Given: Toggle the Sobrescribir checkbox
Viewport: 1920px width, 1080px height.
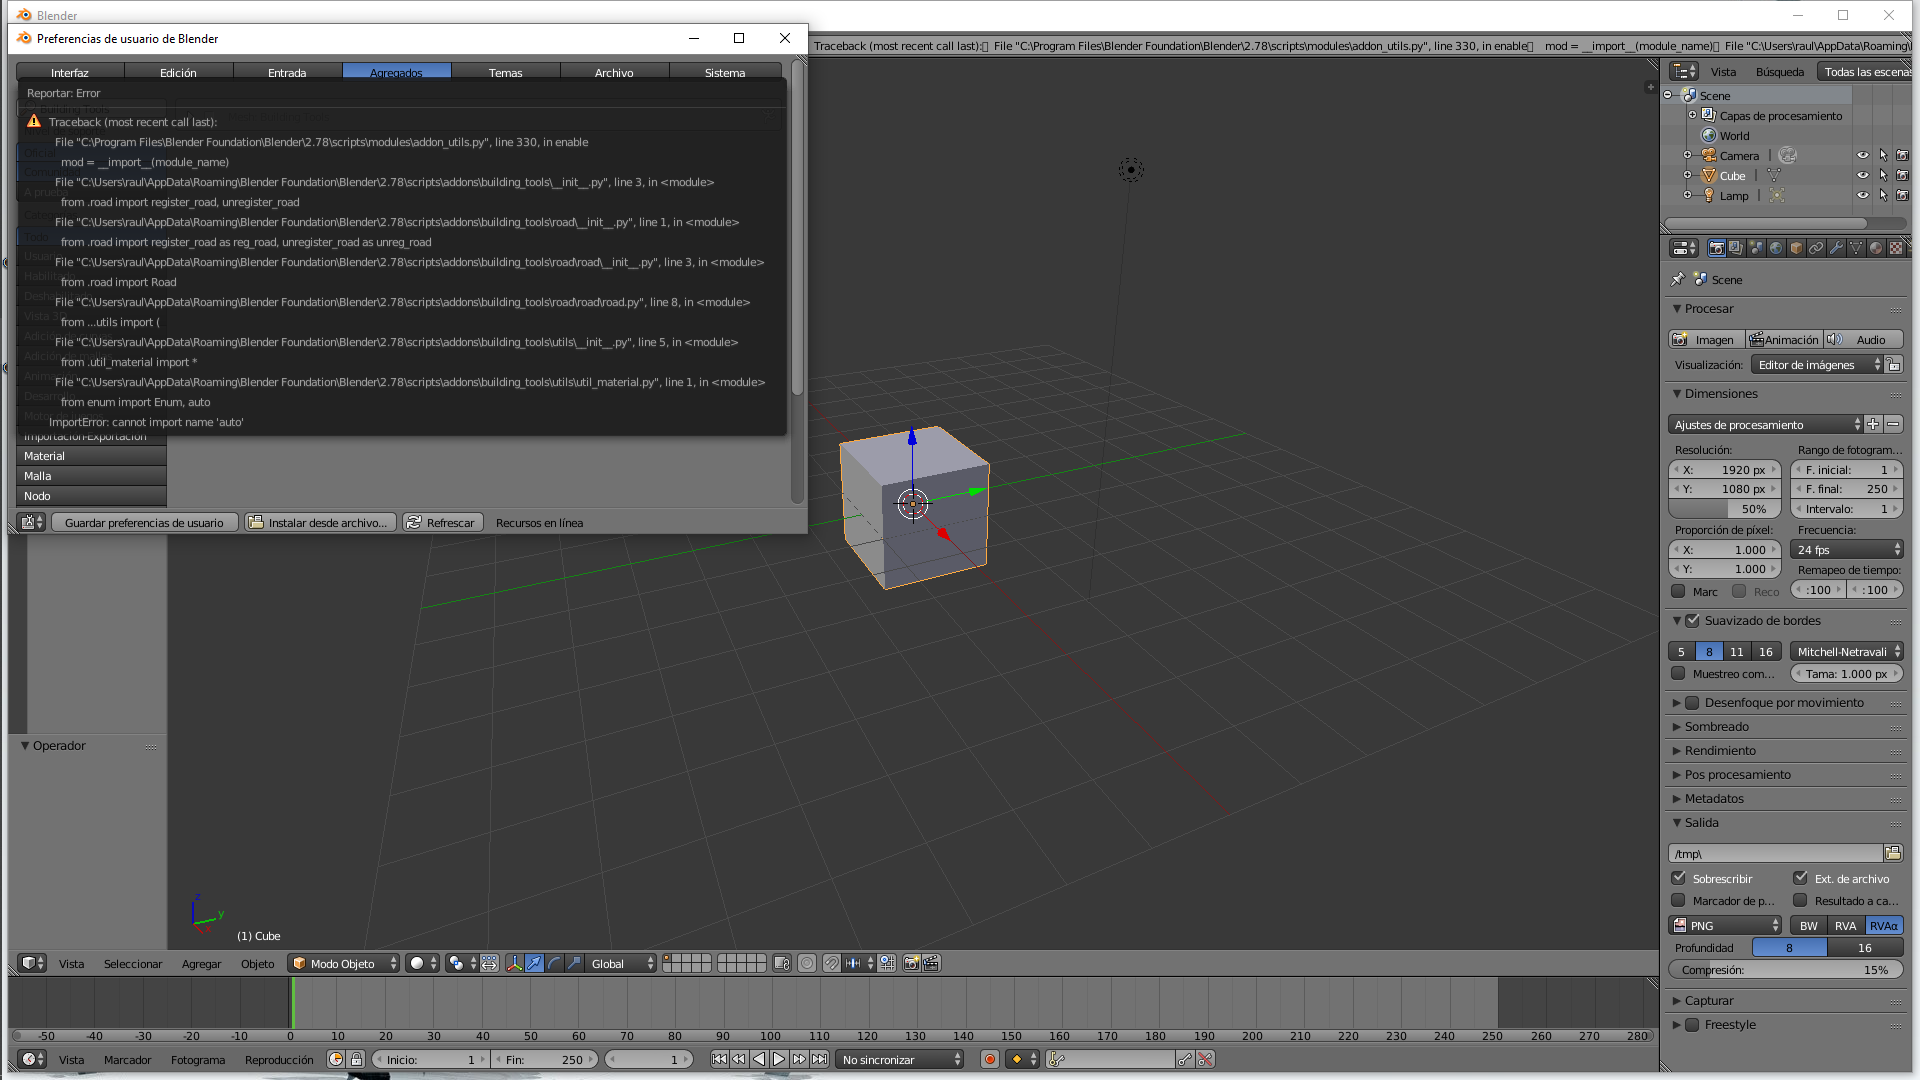Looking at the screenshot, I should (x=1679, y=878).
